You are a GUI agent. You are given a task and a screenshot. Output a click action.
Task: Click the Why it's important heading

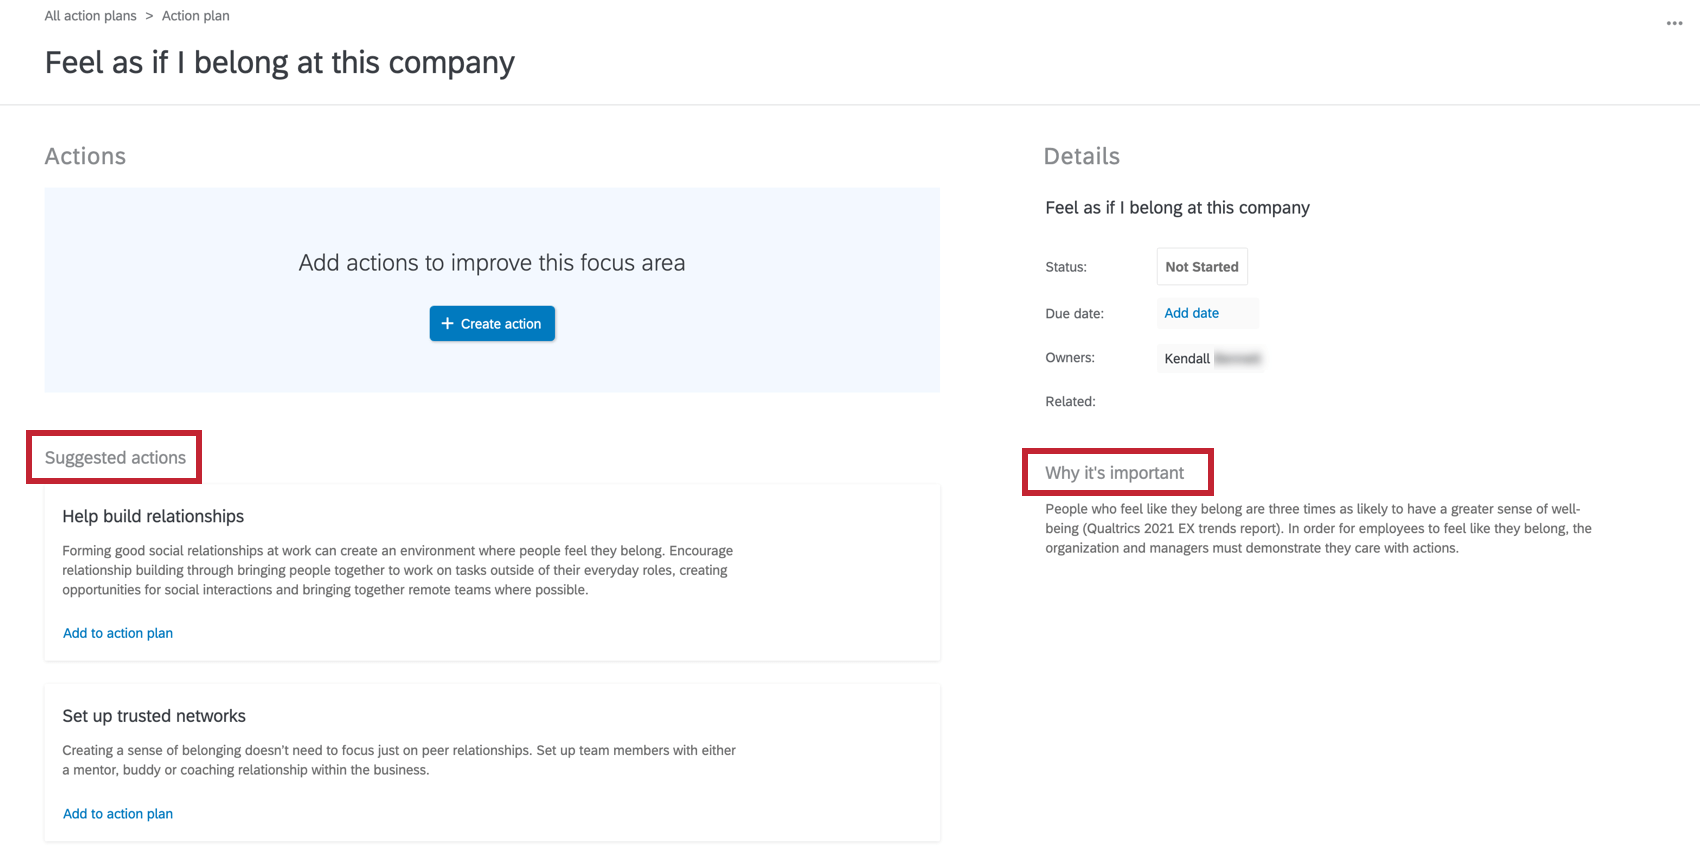pos(1114,473)
